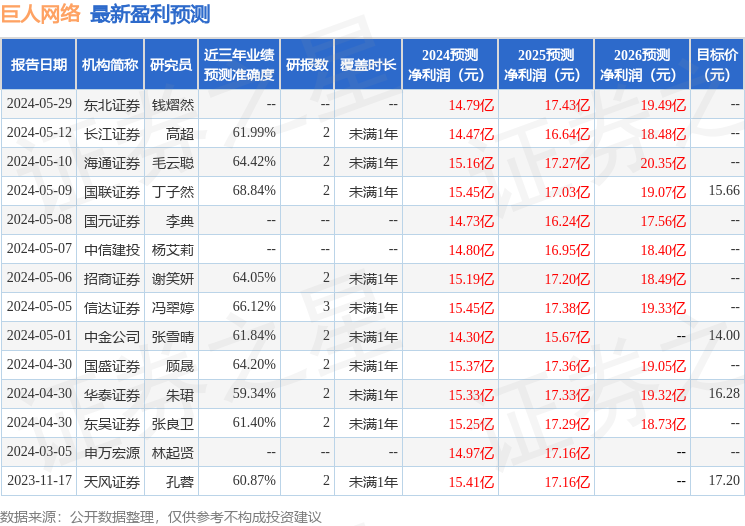Screen dimensions: 745x526
Task: Click the 华泰证券 institution cell
Action: (112, 395)
